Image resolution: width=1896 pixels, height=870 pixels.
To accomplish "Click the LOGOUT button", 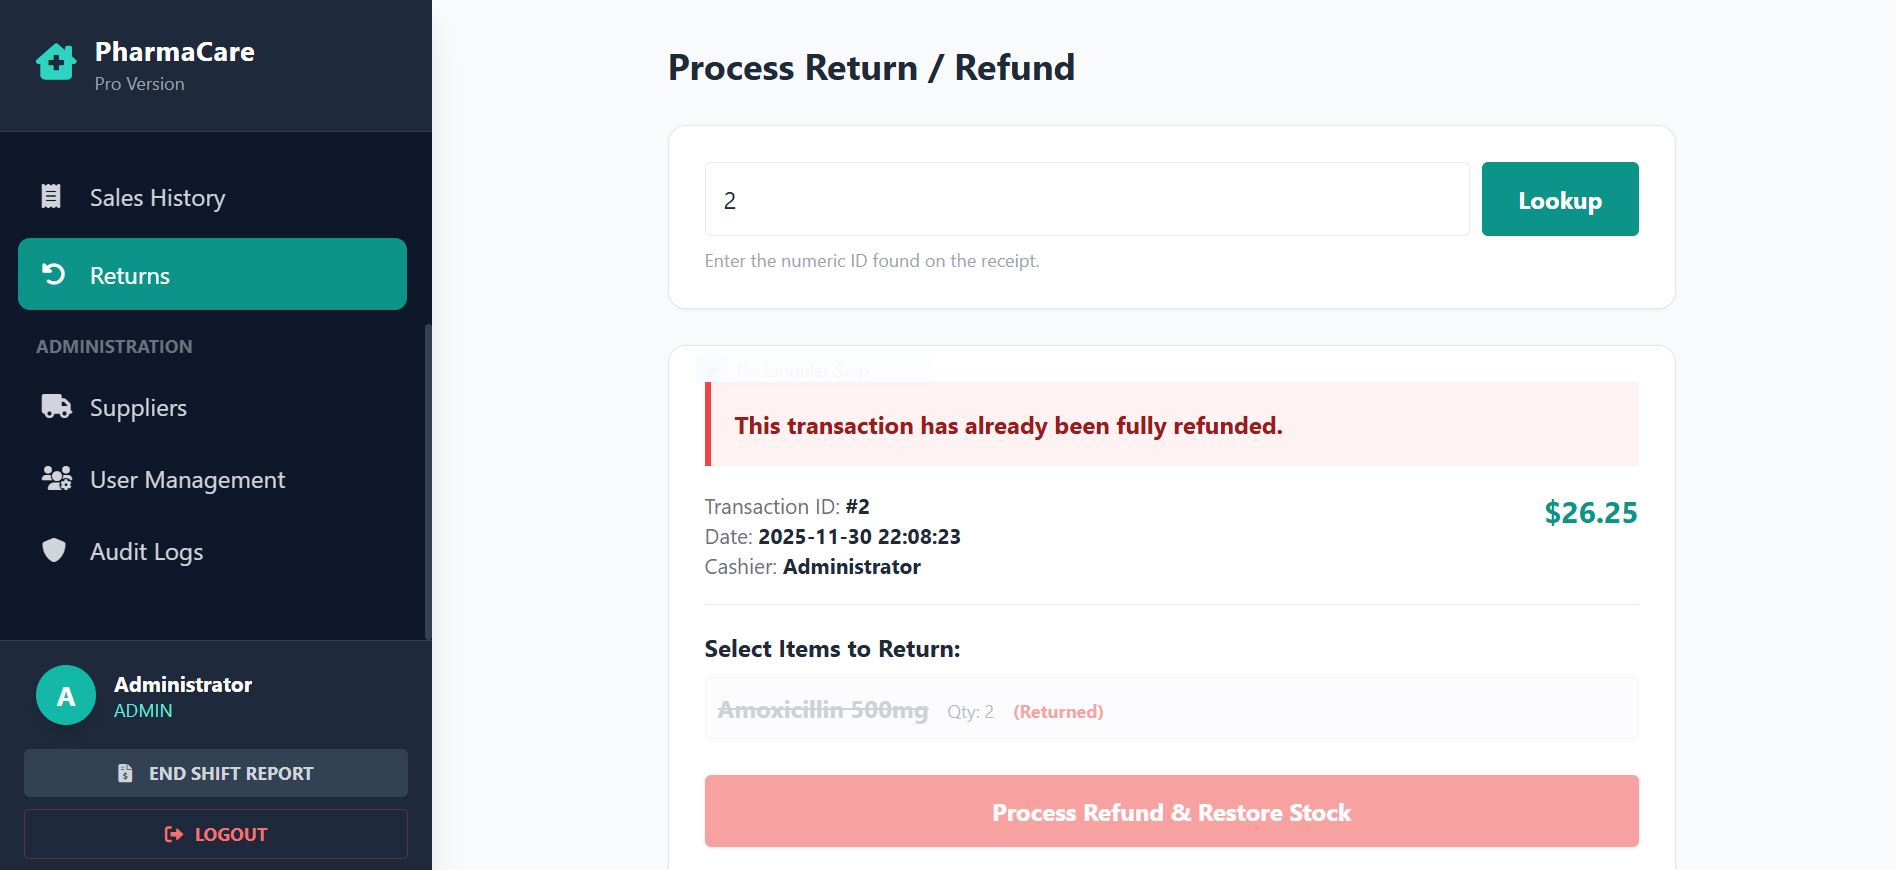I will 216,834.
